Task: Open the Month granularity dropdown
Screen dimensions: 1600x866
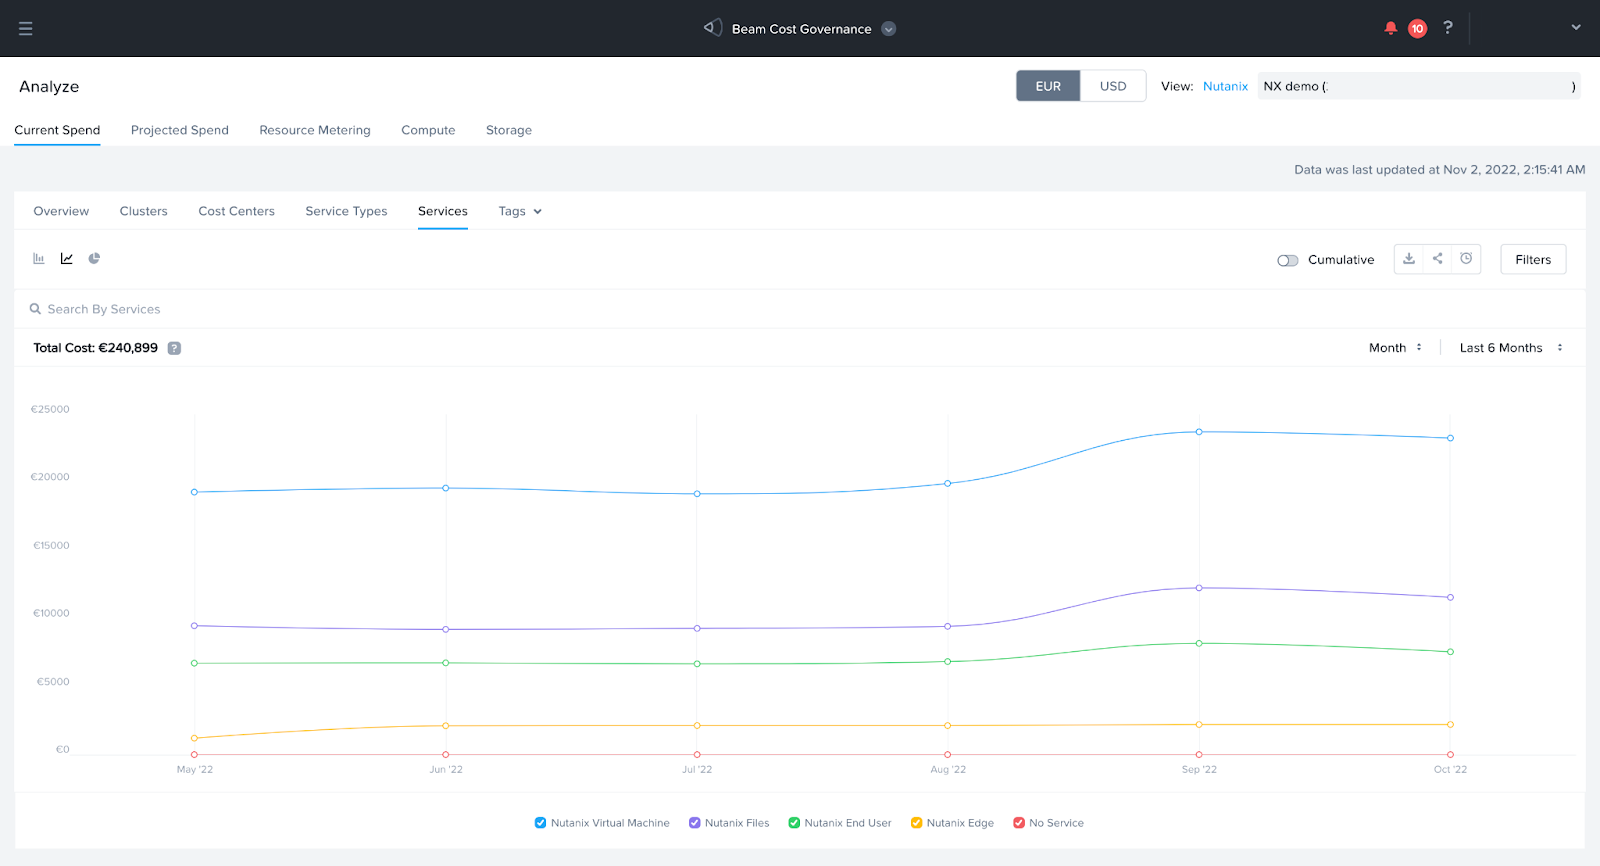Action: tap(1395, 348)
